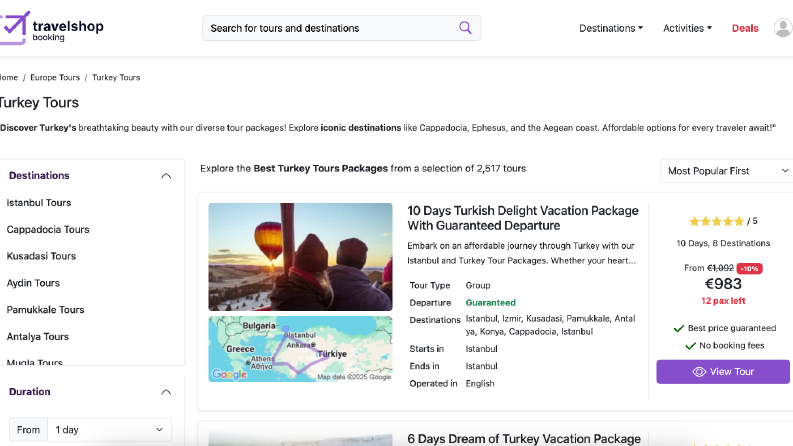Click the travelshop booking logo

[52, 28]
